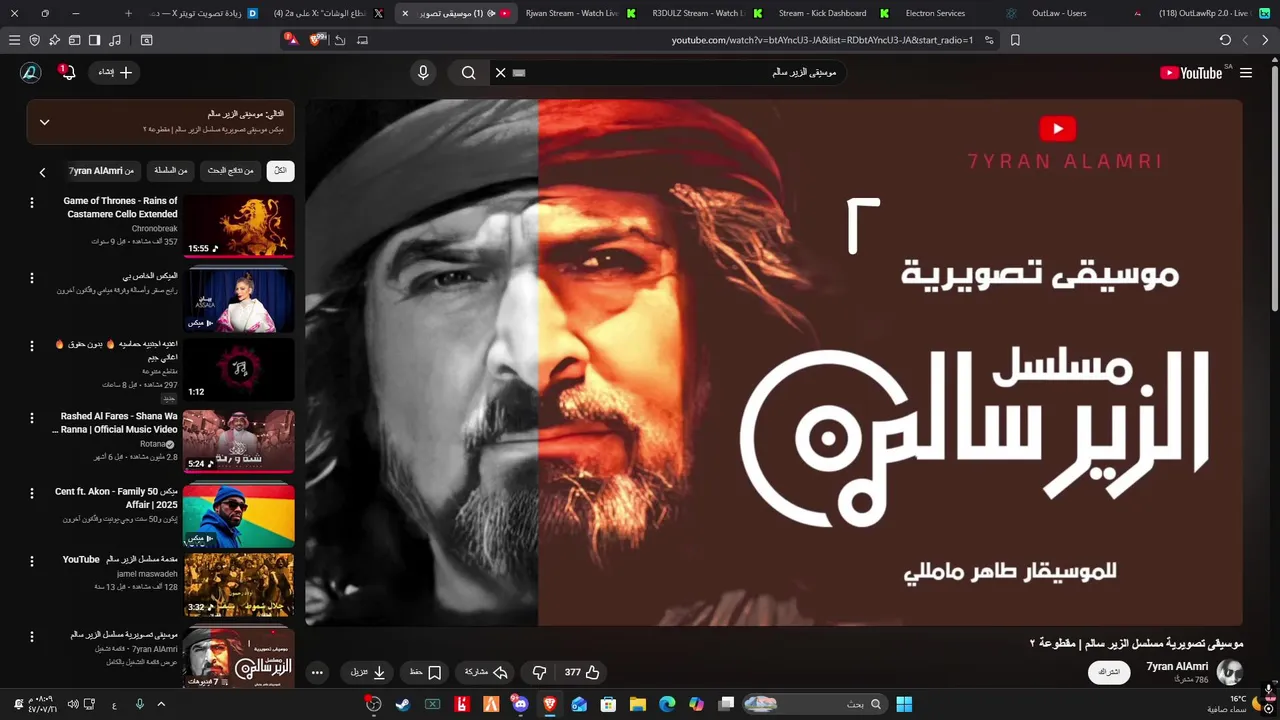Image resolution: width=1280 pixels, height=720 pixels.
Task: Open Steam from the taskbar
Action: (x=402, y=704)
